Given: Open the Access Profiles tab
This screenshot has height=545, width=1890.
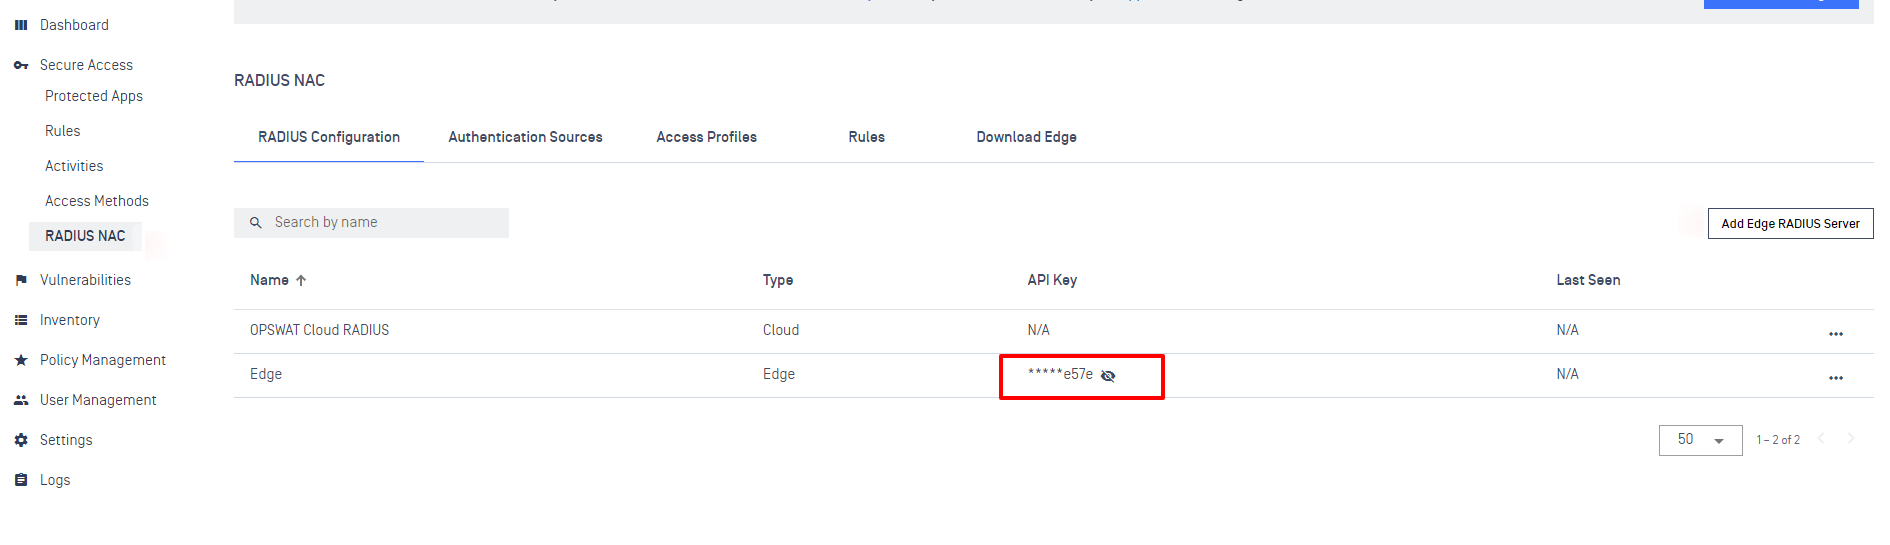Looking at the screenshot, I should point(706,137).
